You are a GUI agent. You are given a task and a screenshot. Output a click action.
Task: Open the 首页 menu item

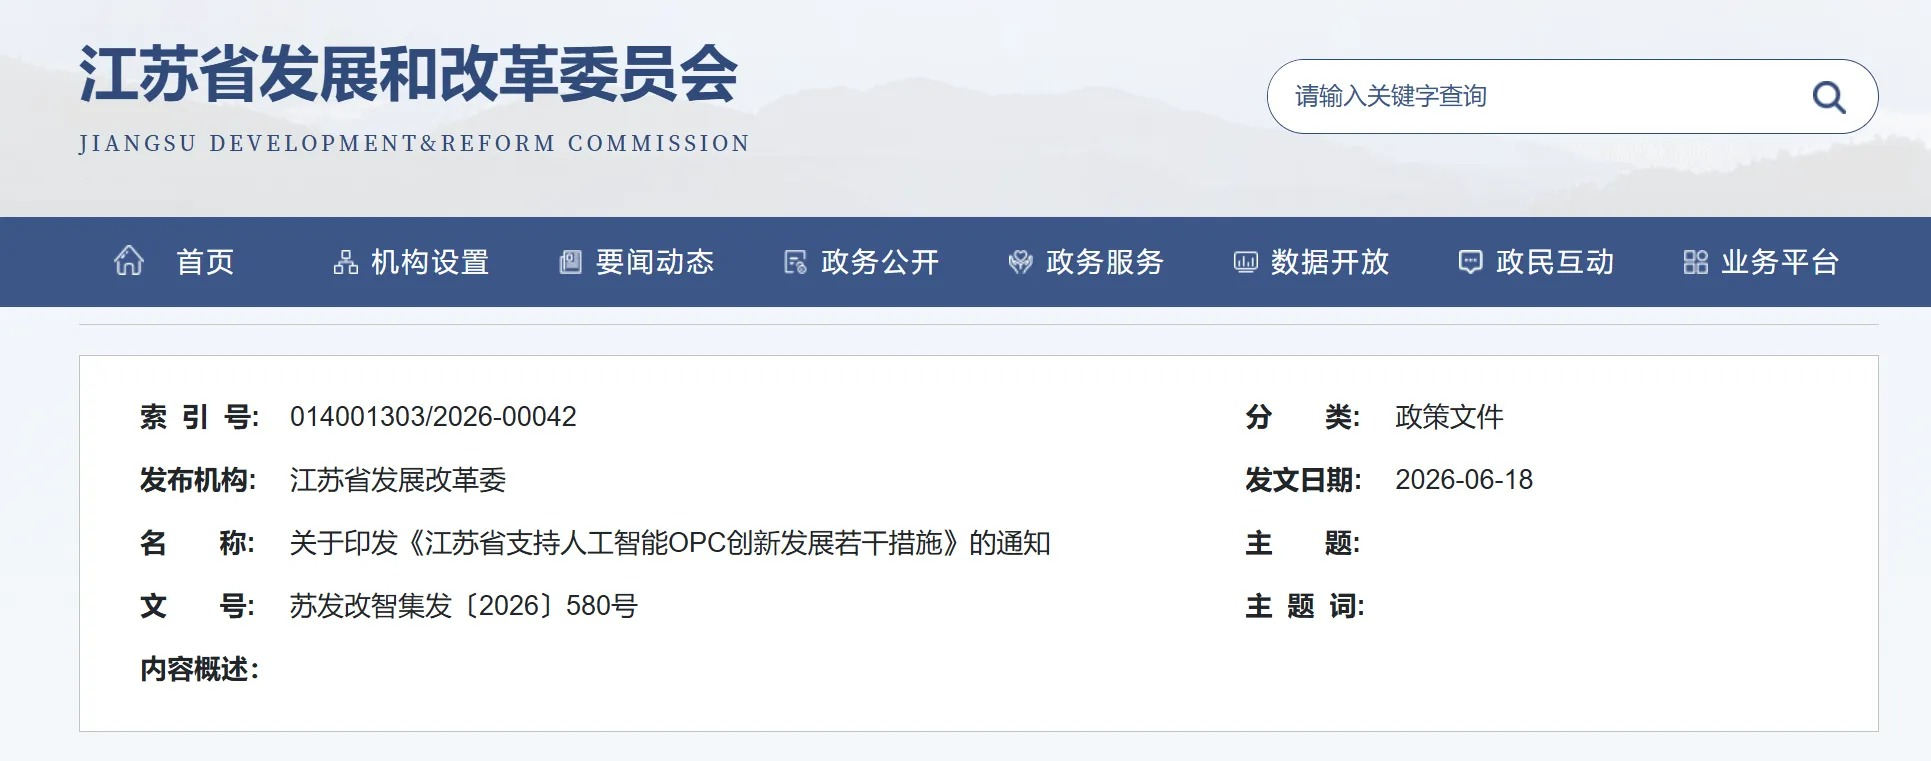(x=205, y=262)
